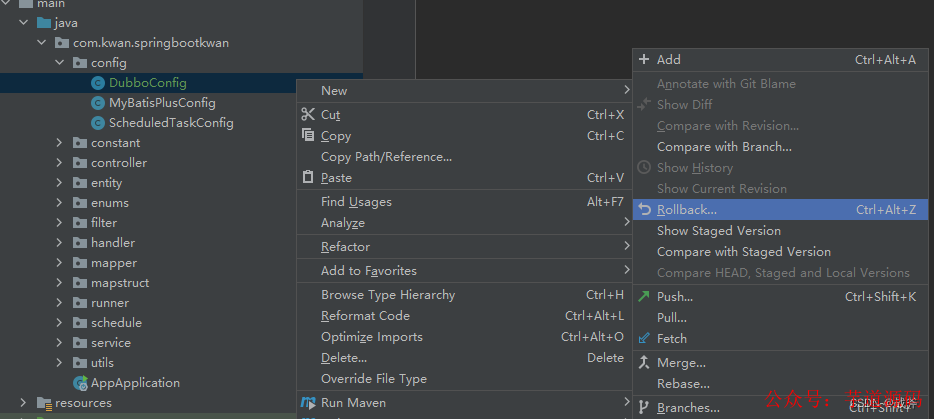Viewport: 934px width, 419px height.
Task: Click the Fetch icon in Git menu
Action: click(x=644, y=338)
